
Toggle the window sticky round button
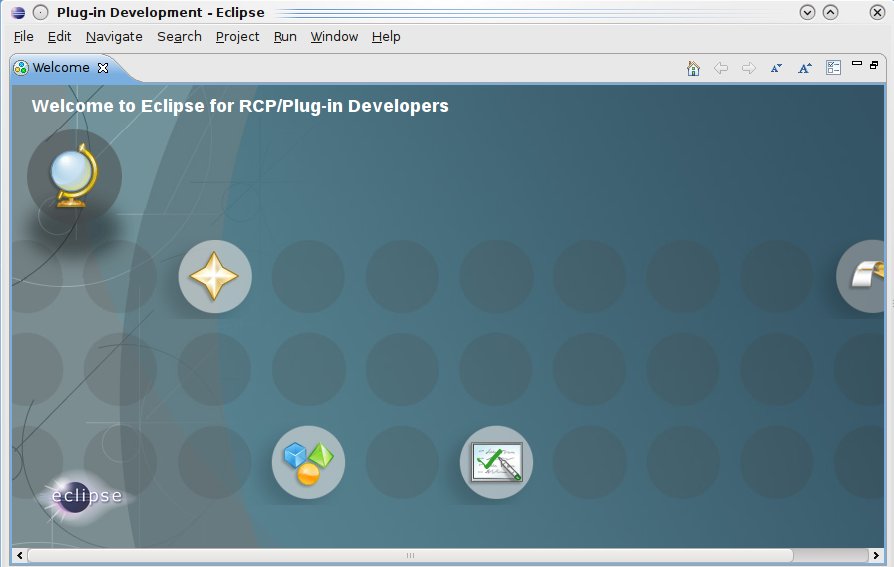coord(40,13)
